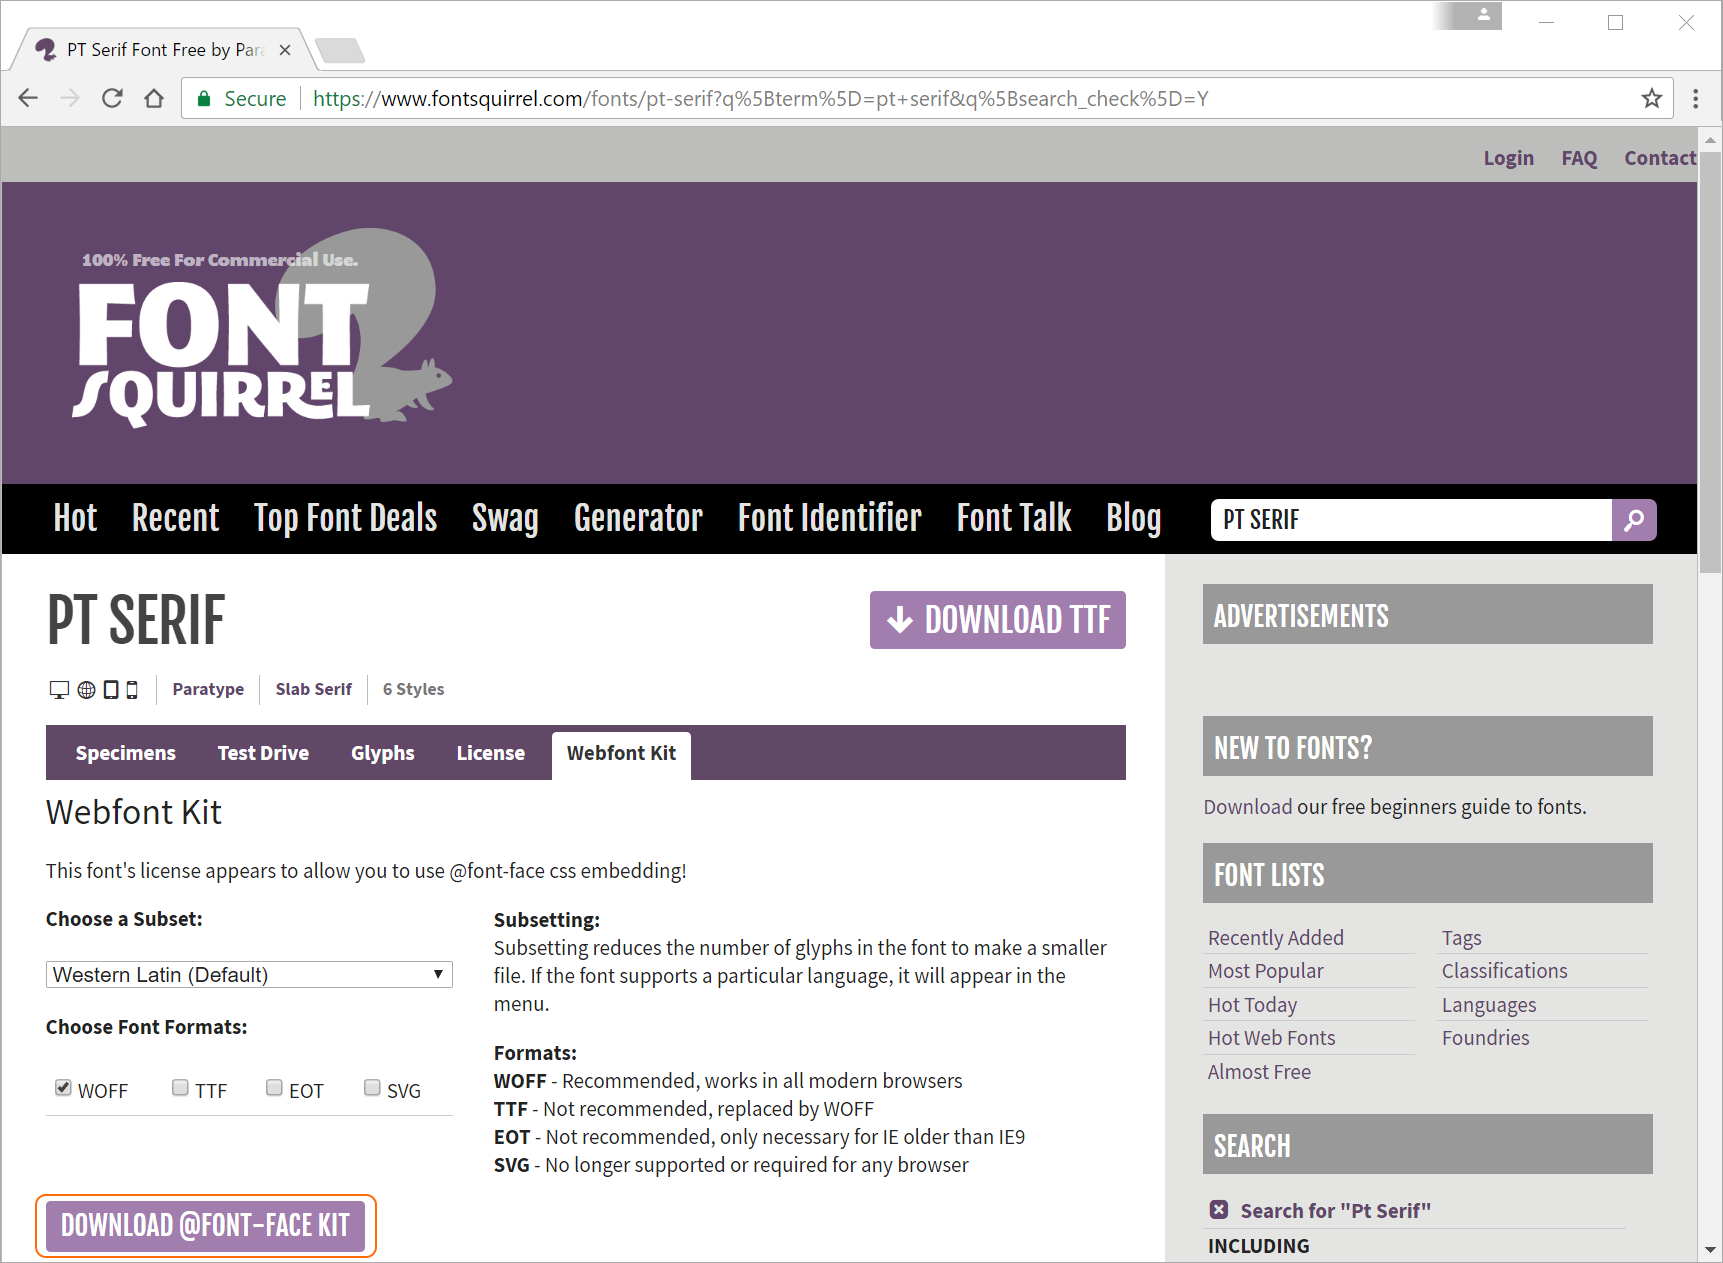Click the Download TTF button

tap(998, 620)
